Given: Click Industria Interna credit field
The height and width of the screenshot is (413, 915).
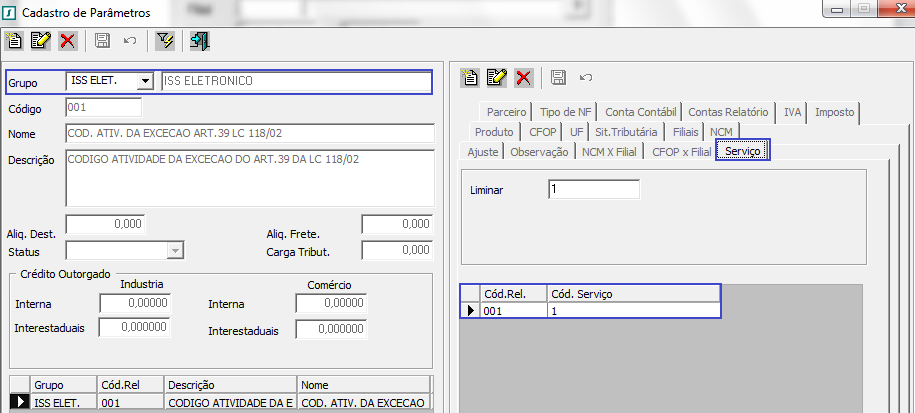Looking at the screenshot, I should [x=135, y=303].
